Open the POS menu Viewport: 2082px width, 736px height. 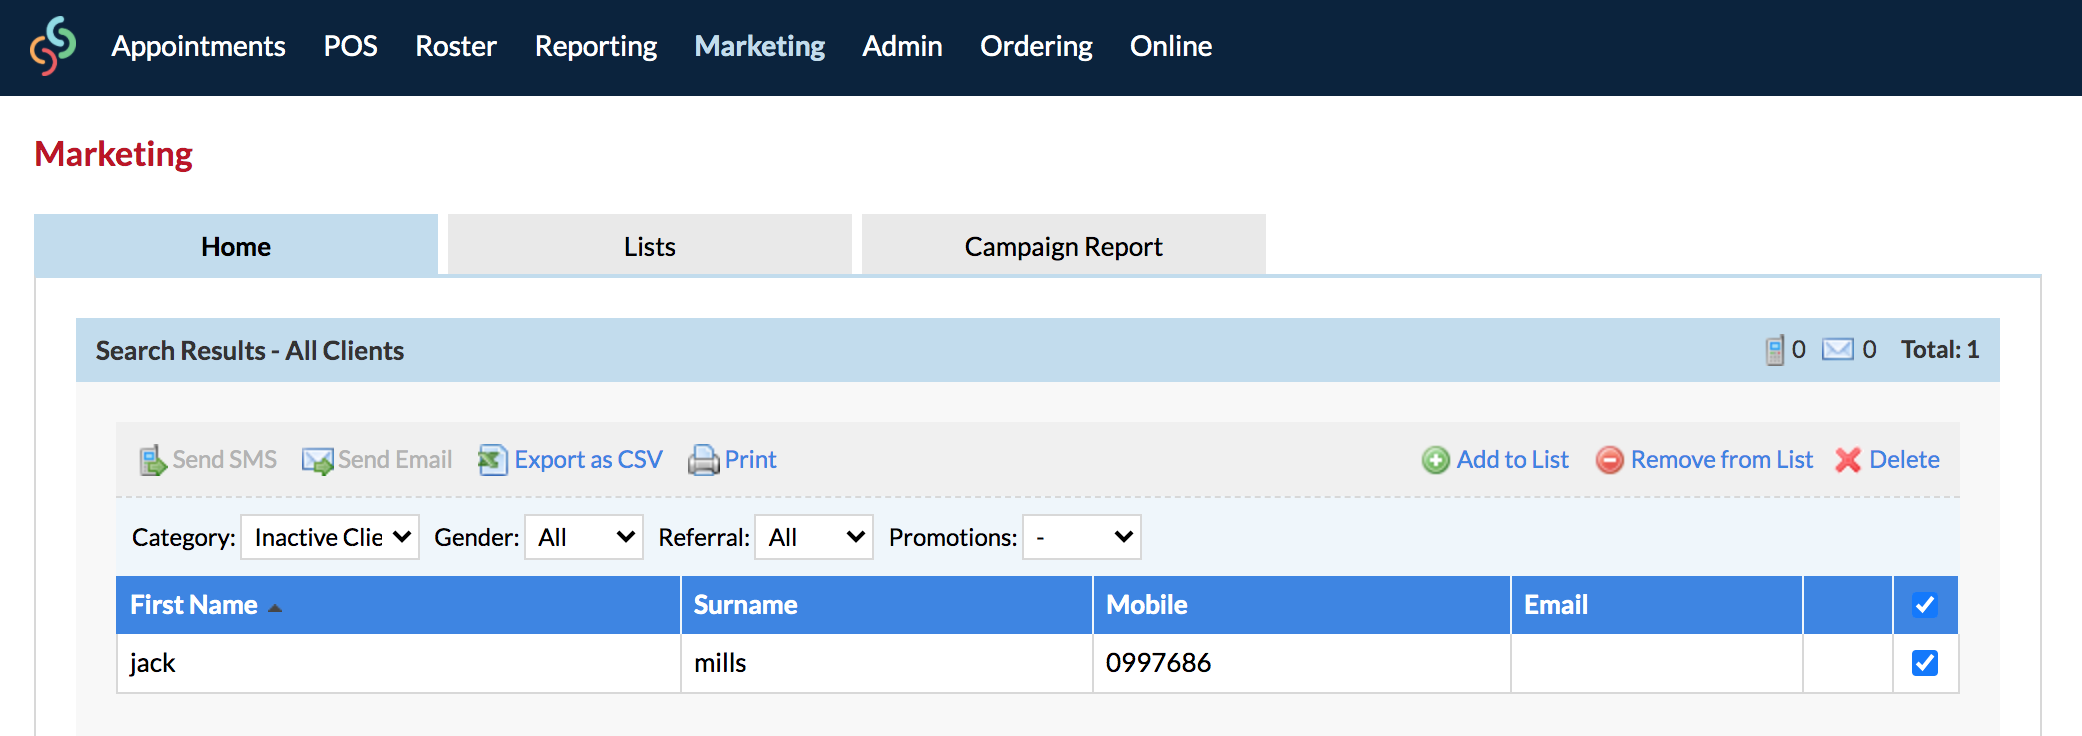click(350, 46)
